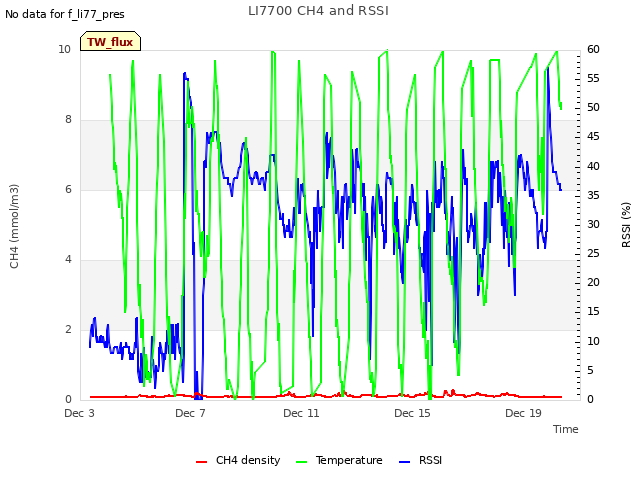The height and width of the screenshot is (480, 640).
Task: Click x-axis label 'Dec 11'
Action: pos(301,413)
